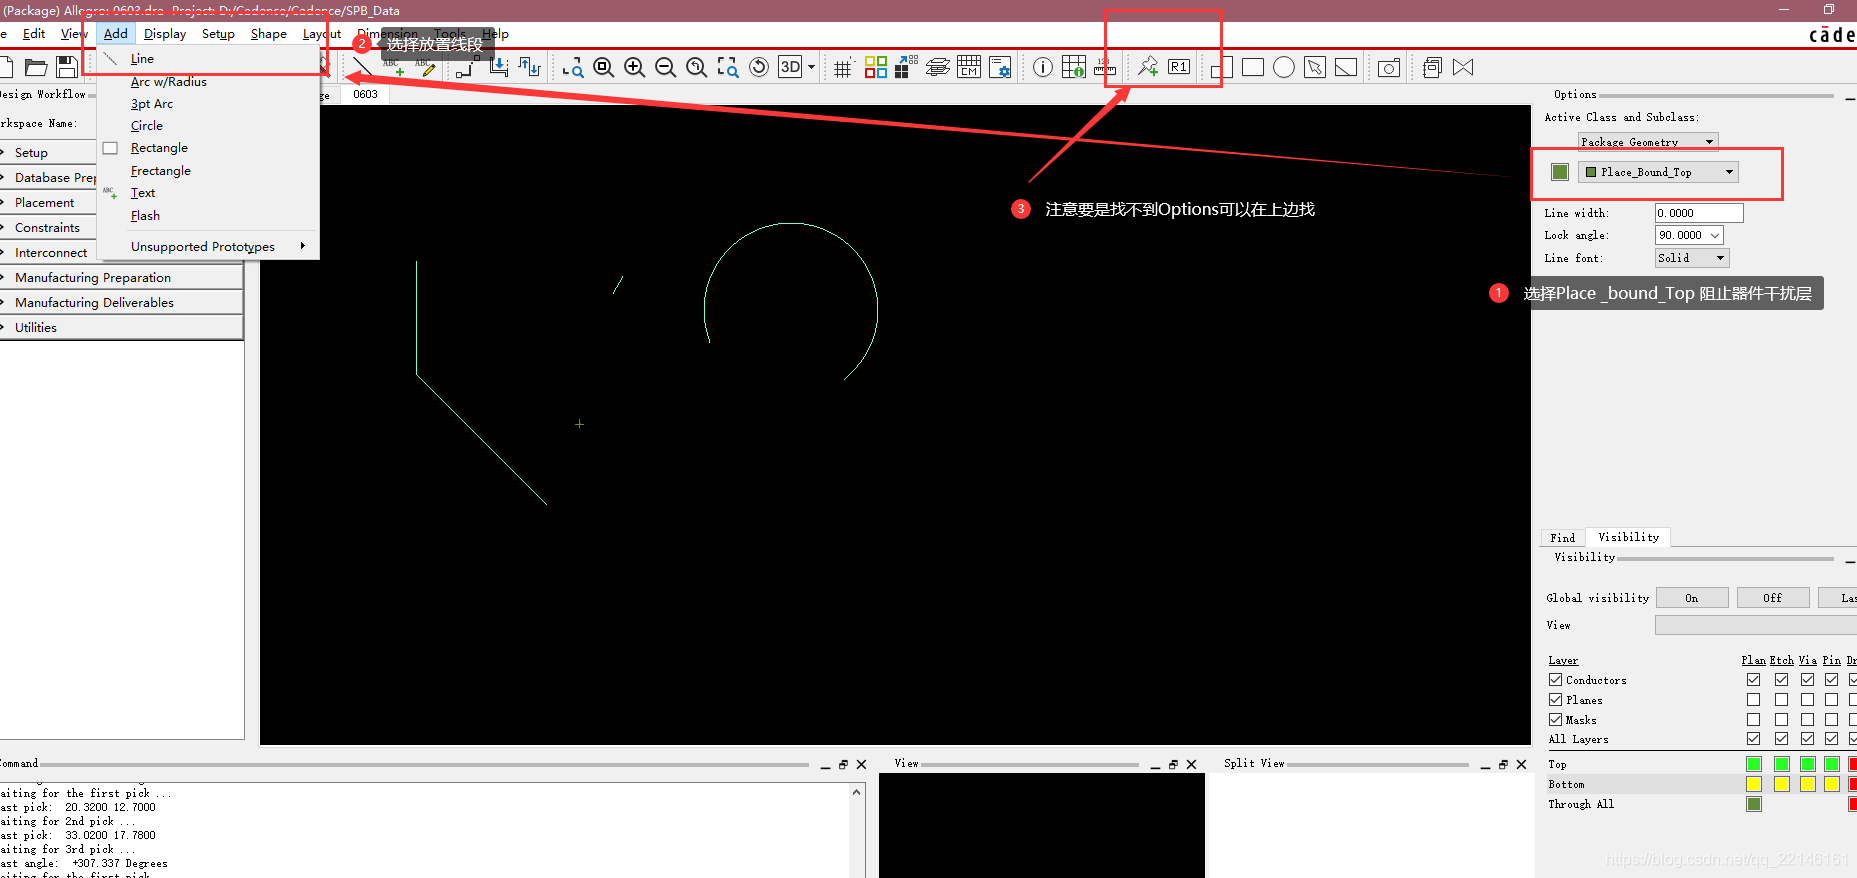The image size is (1857, 878).
Task: Click the add pin toolbar icon
Action: (1148, 67)
